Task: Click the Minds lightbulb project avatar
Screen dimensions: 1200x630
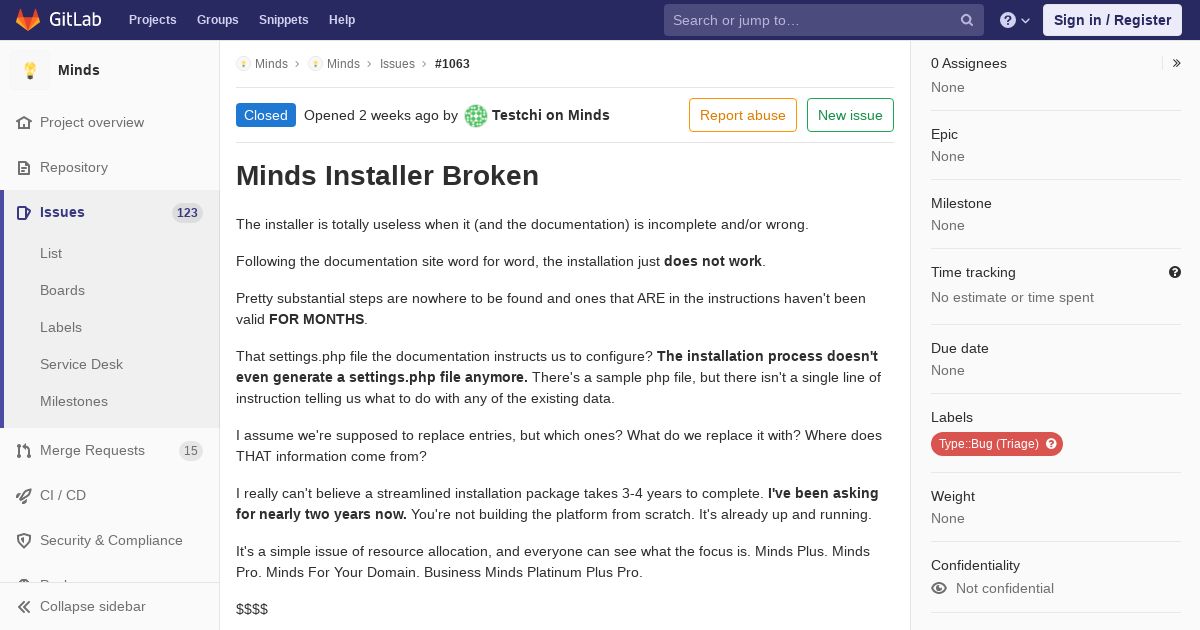Action: click(x=30, y=70)
